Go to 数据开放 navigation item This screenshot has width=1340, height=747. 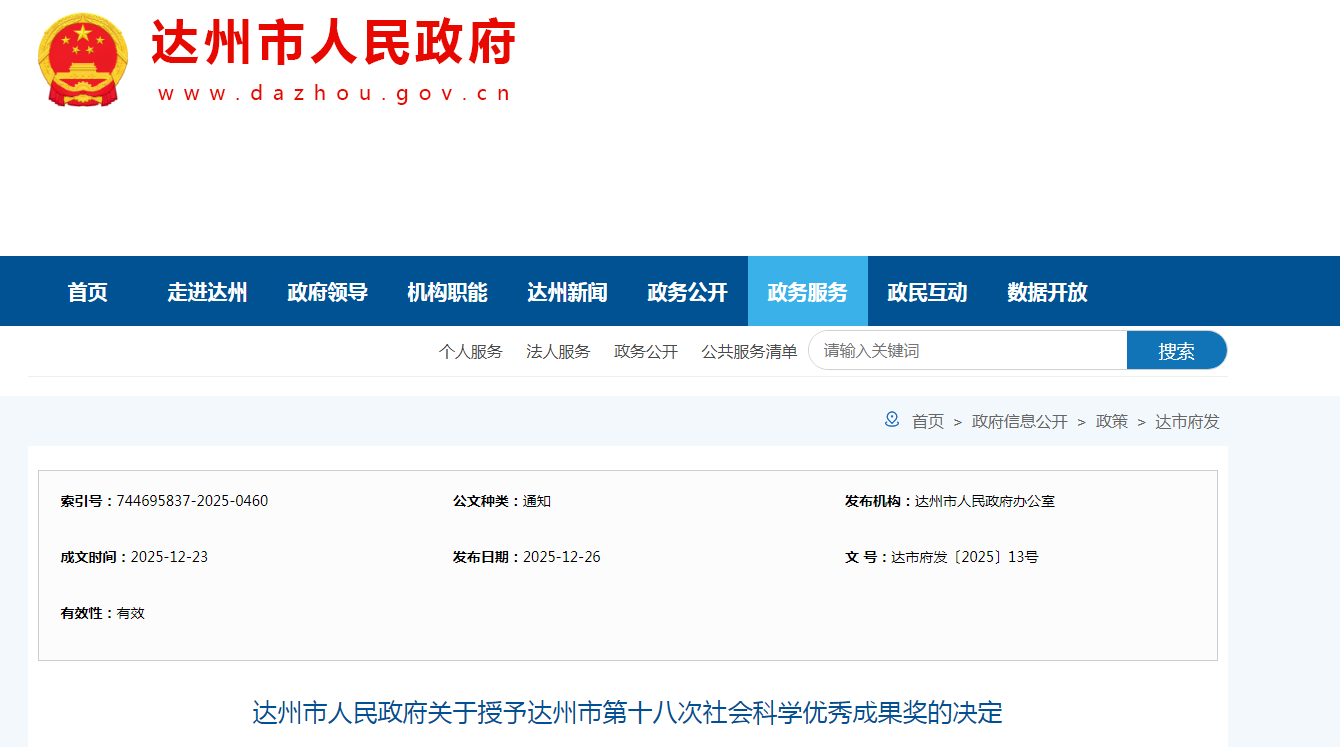pos(1047,292)
